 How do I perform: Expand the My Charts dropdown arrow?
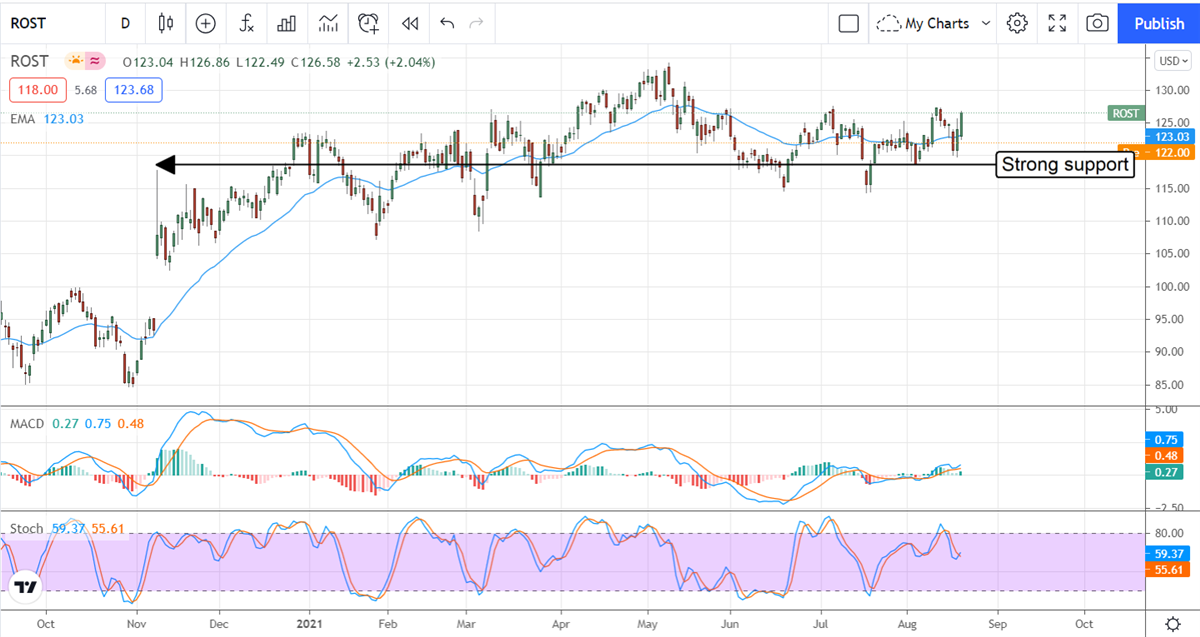coord(986,23)
